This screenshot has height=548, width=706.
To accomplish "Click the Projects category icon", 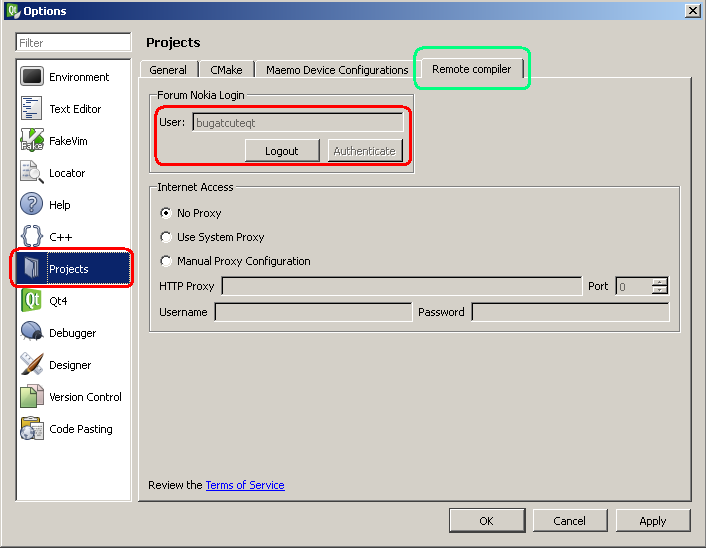I will [x=32, y=268].
